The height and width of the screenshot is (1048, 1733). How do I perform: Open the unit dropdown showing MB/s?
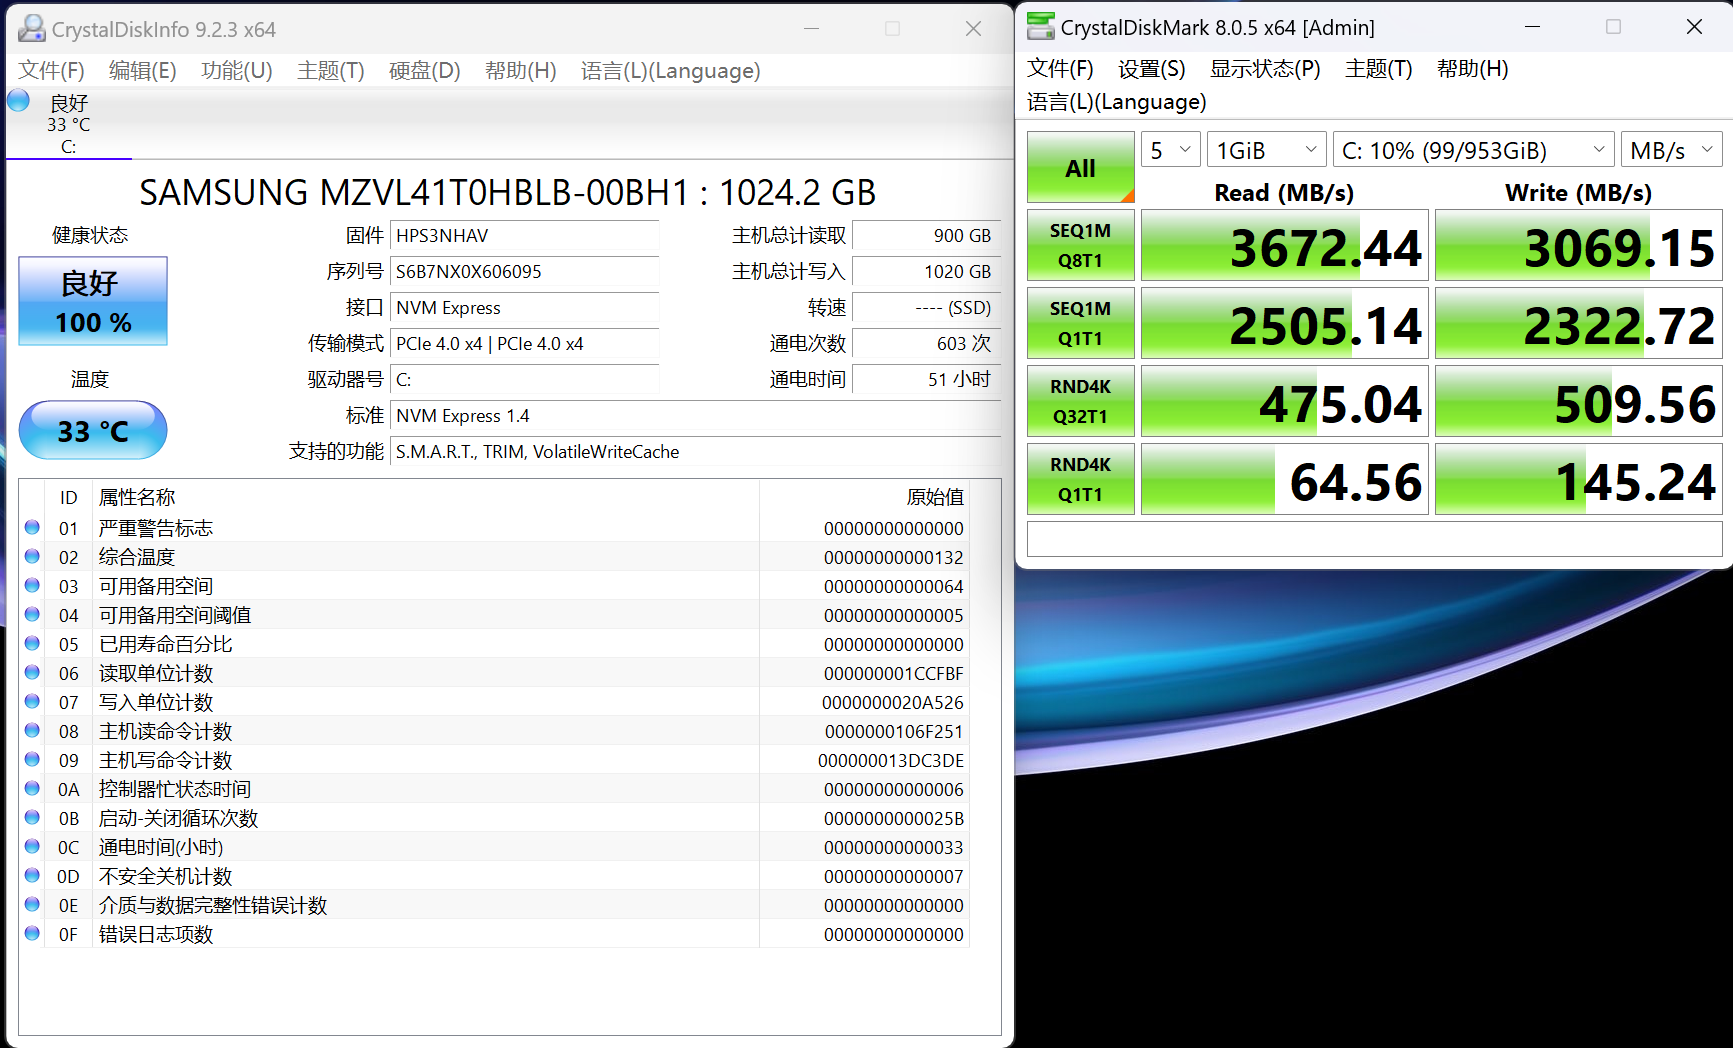1672,150
